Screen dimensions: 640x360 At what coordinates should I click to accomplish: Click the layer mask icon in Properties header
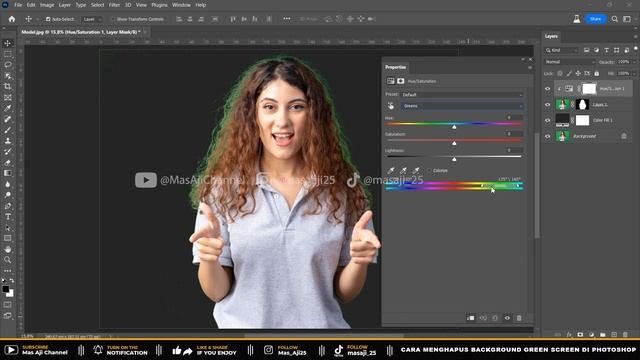point(400,81)
